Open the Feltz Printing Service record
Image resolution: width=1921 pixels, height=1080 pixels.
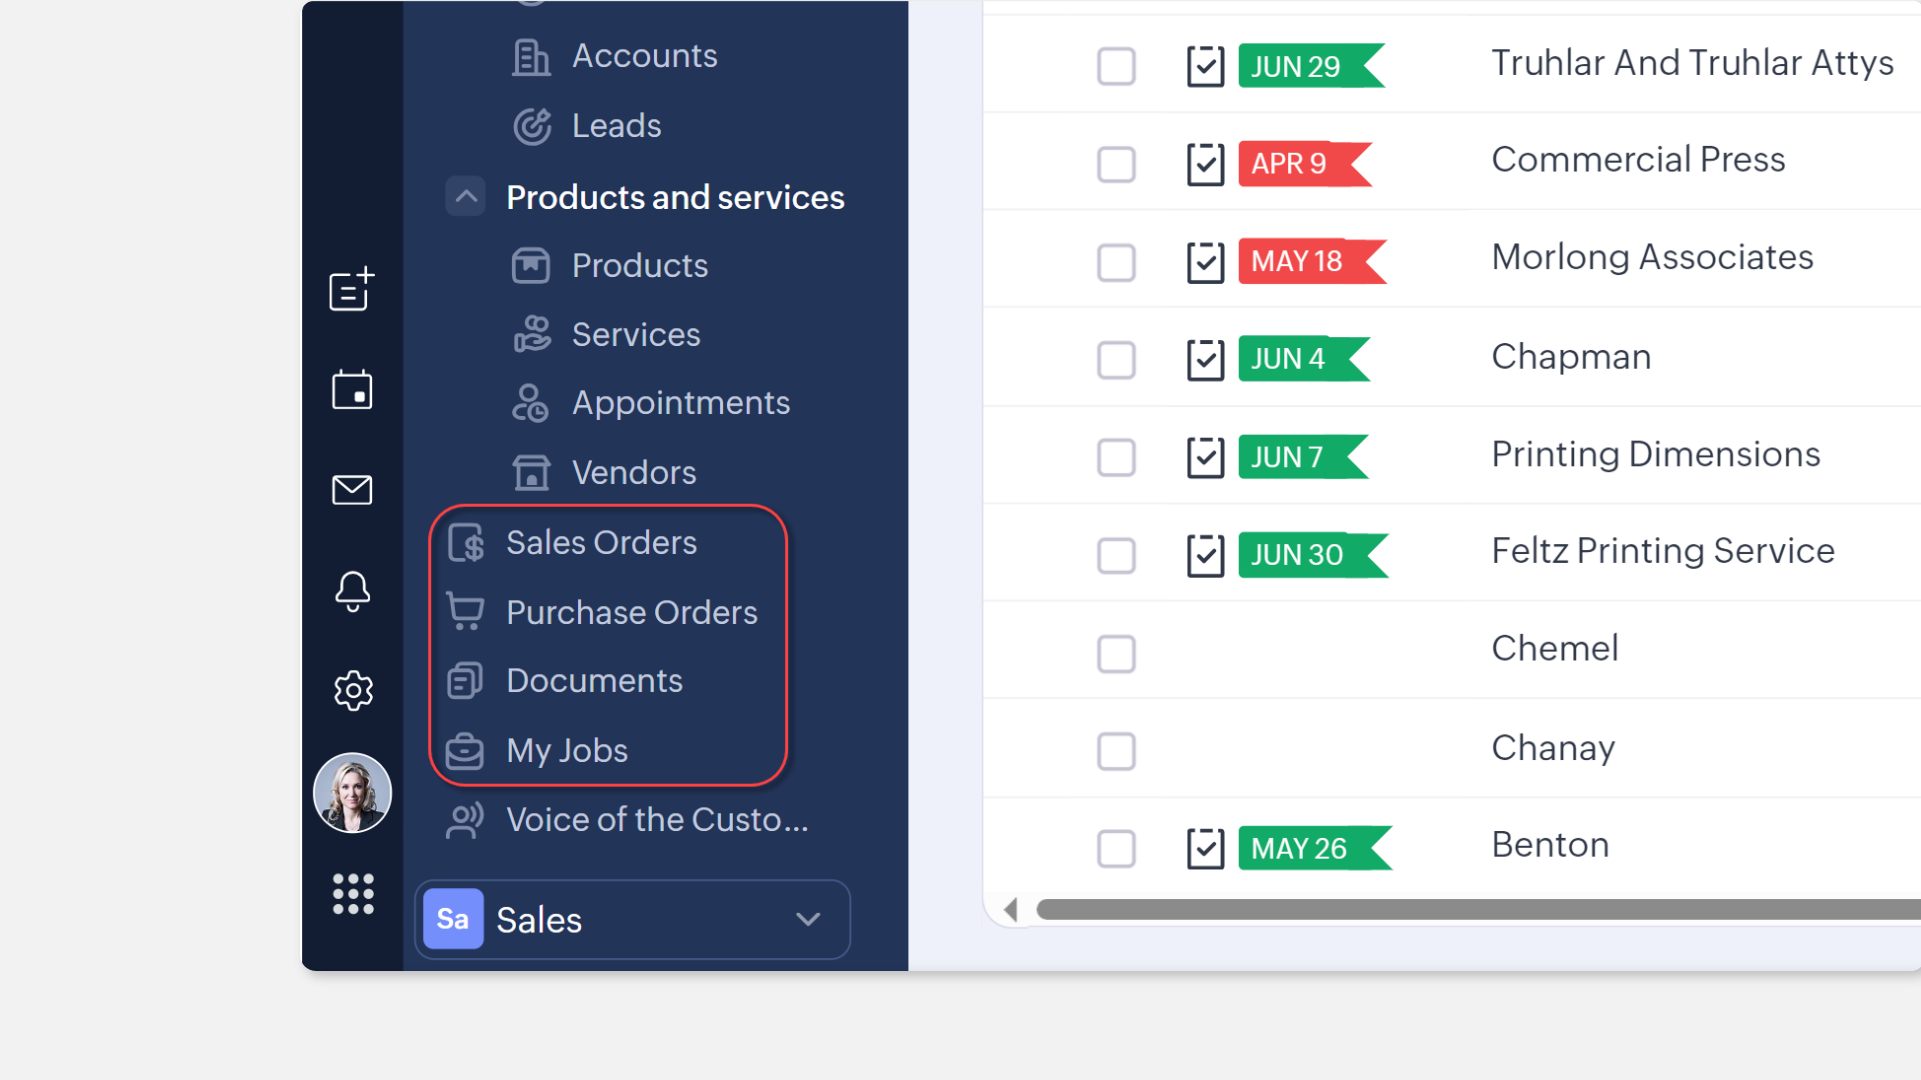[1662, 551]
